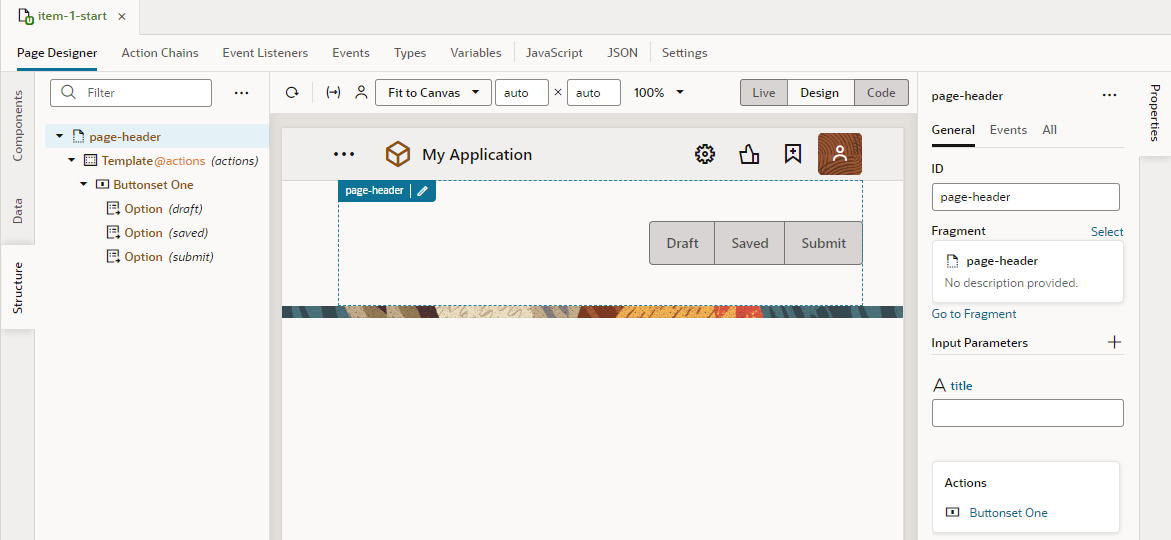Screen dimensions: 1171x540
Task: Collapse the Buttonset One node
Action: 84,184
